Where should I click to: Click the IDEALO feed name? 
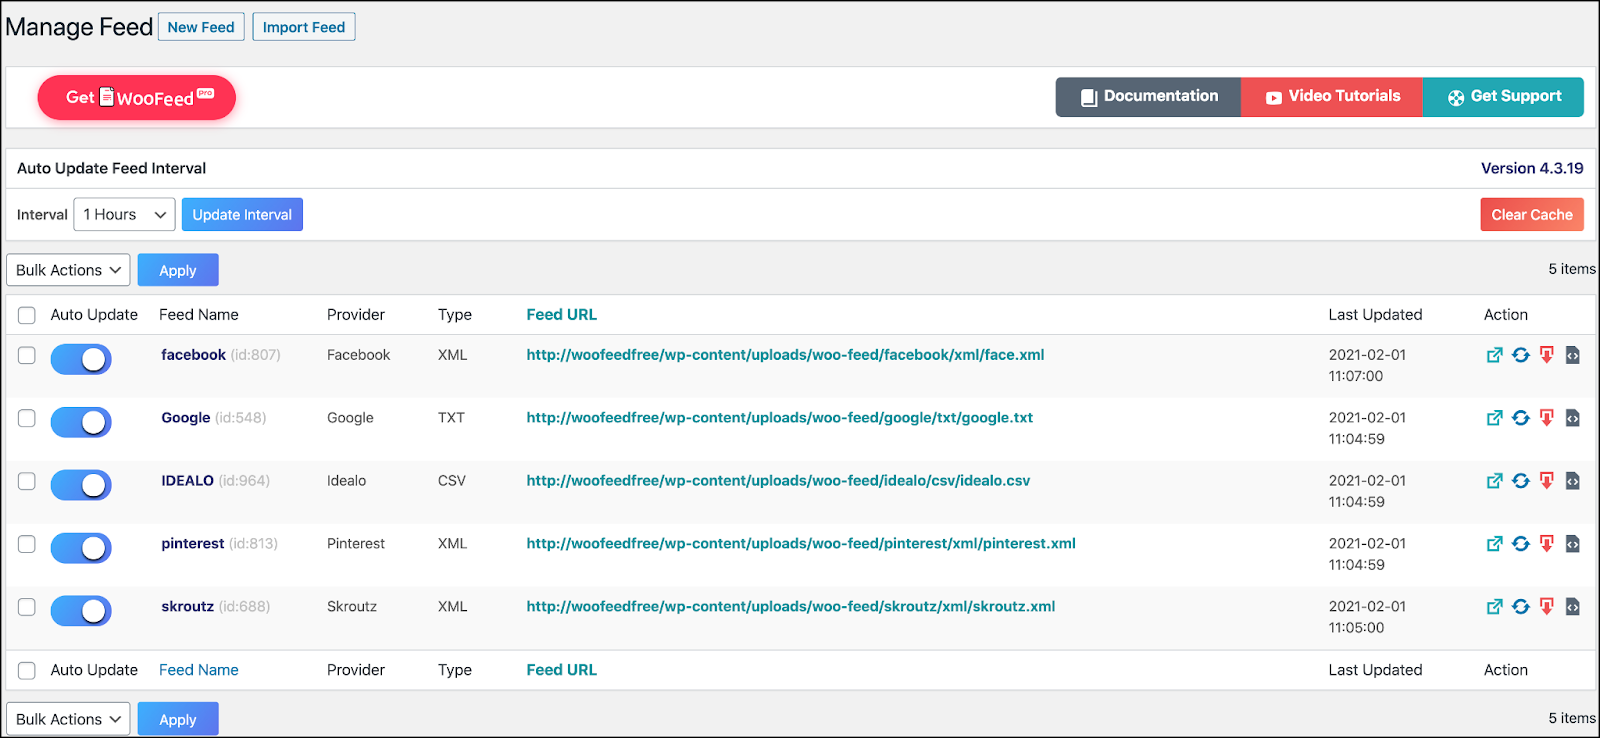(188, 481)
